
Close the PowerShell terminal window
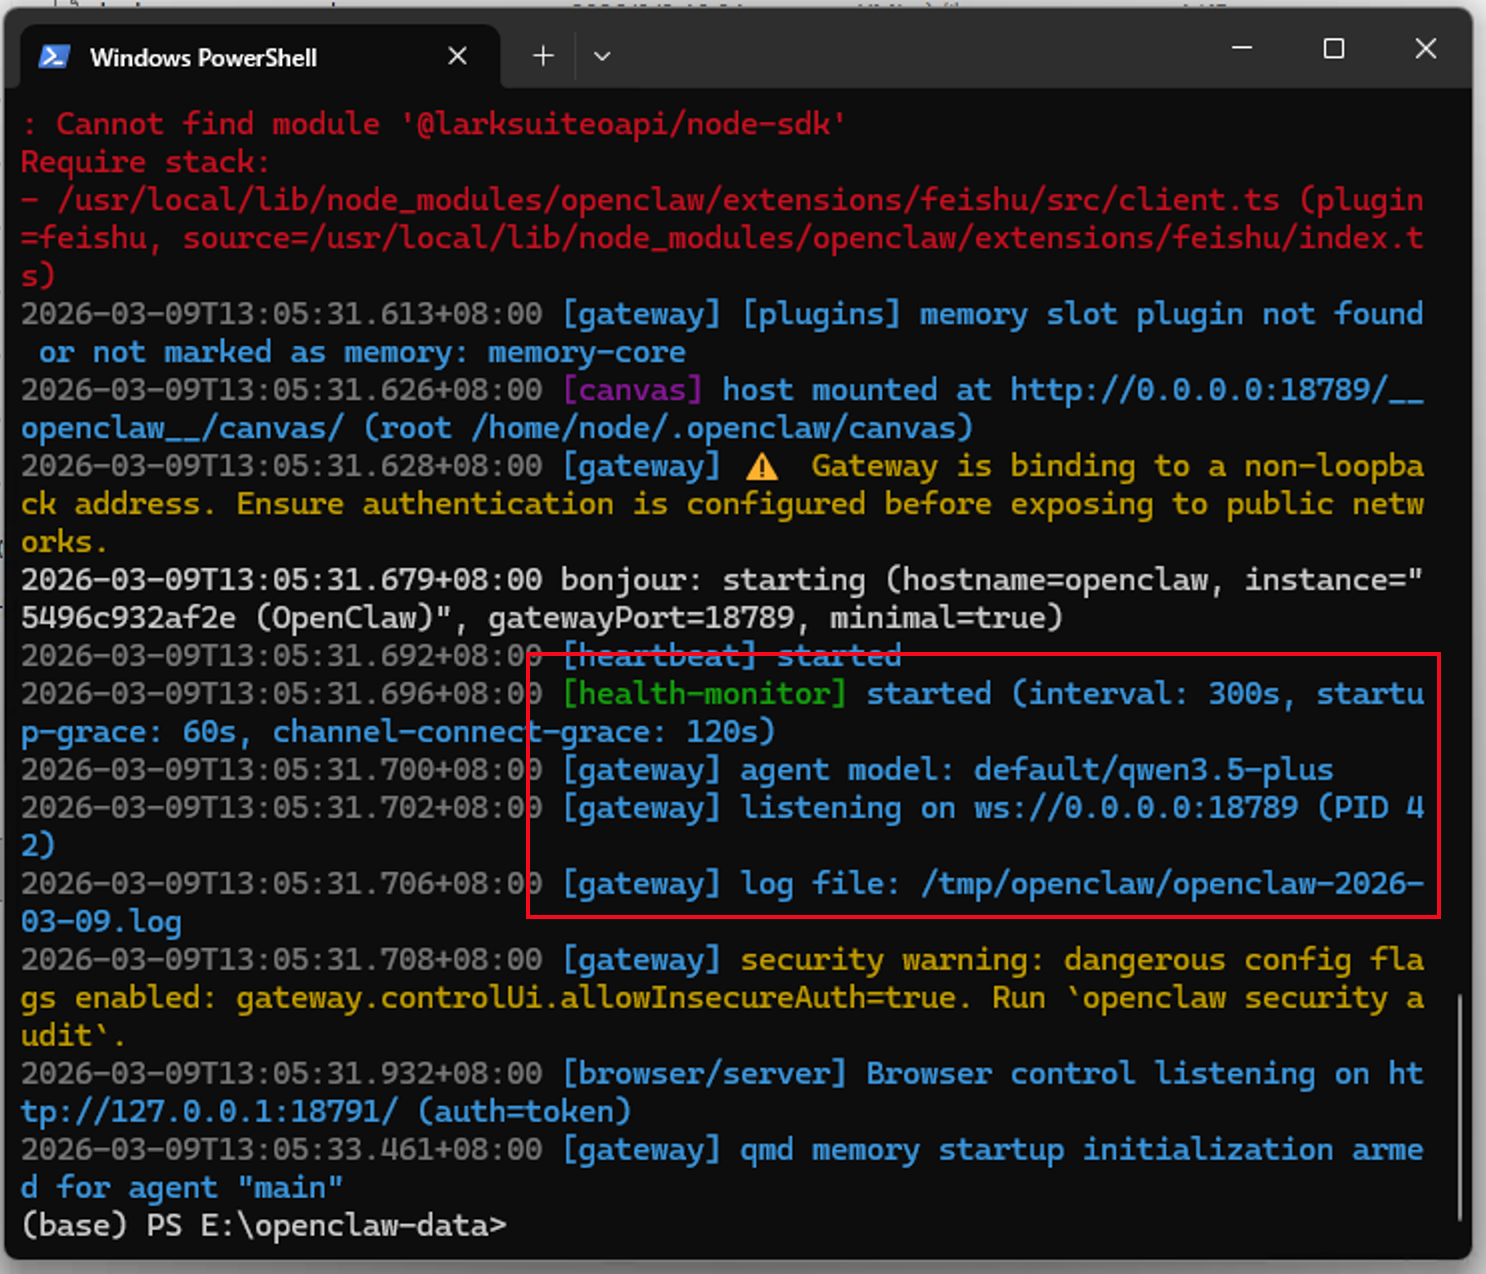point(1425,48)
